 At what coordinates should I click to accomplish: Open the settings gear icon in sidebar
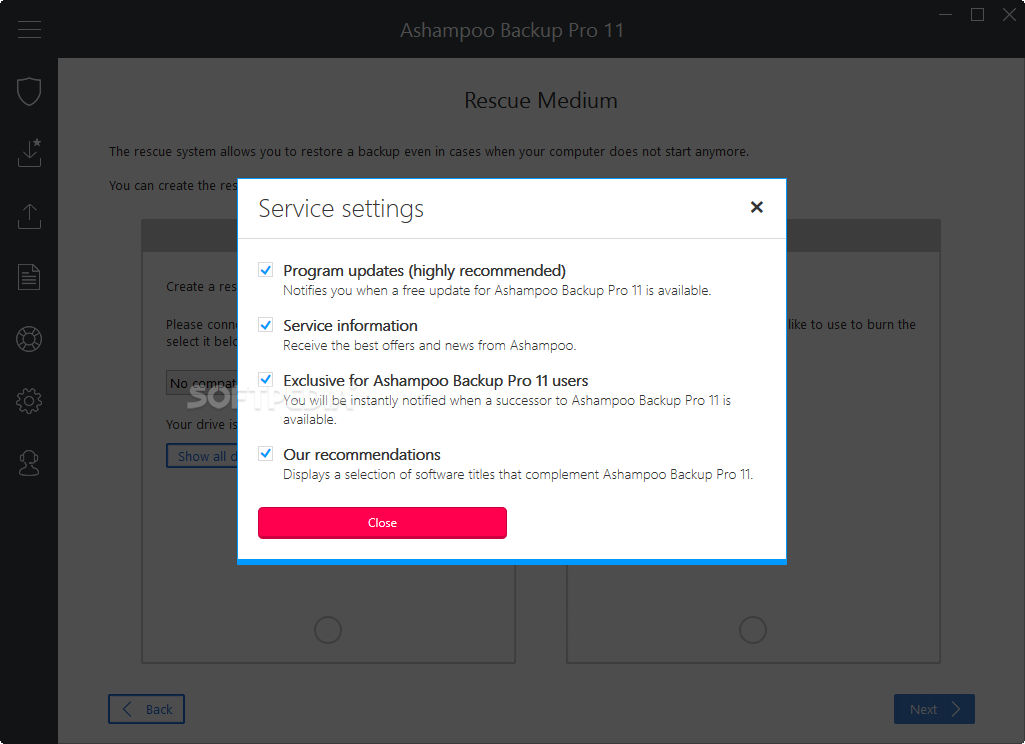coord(29,400)
